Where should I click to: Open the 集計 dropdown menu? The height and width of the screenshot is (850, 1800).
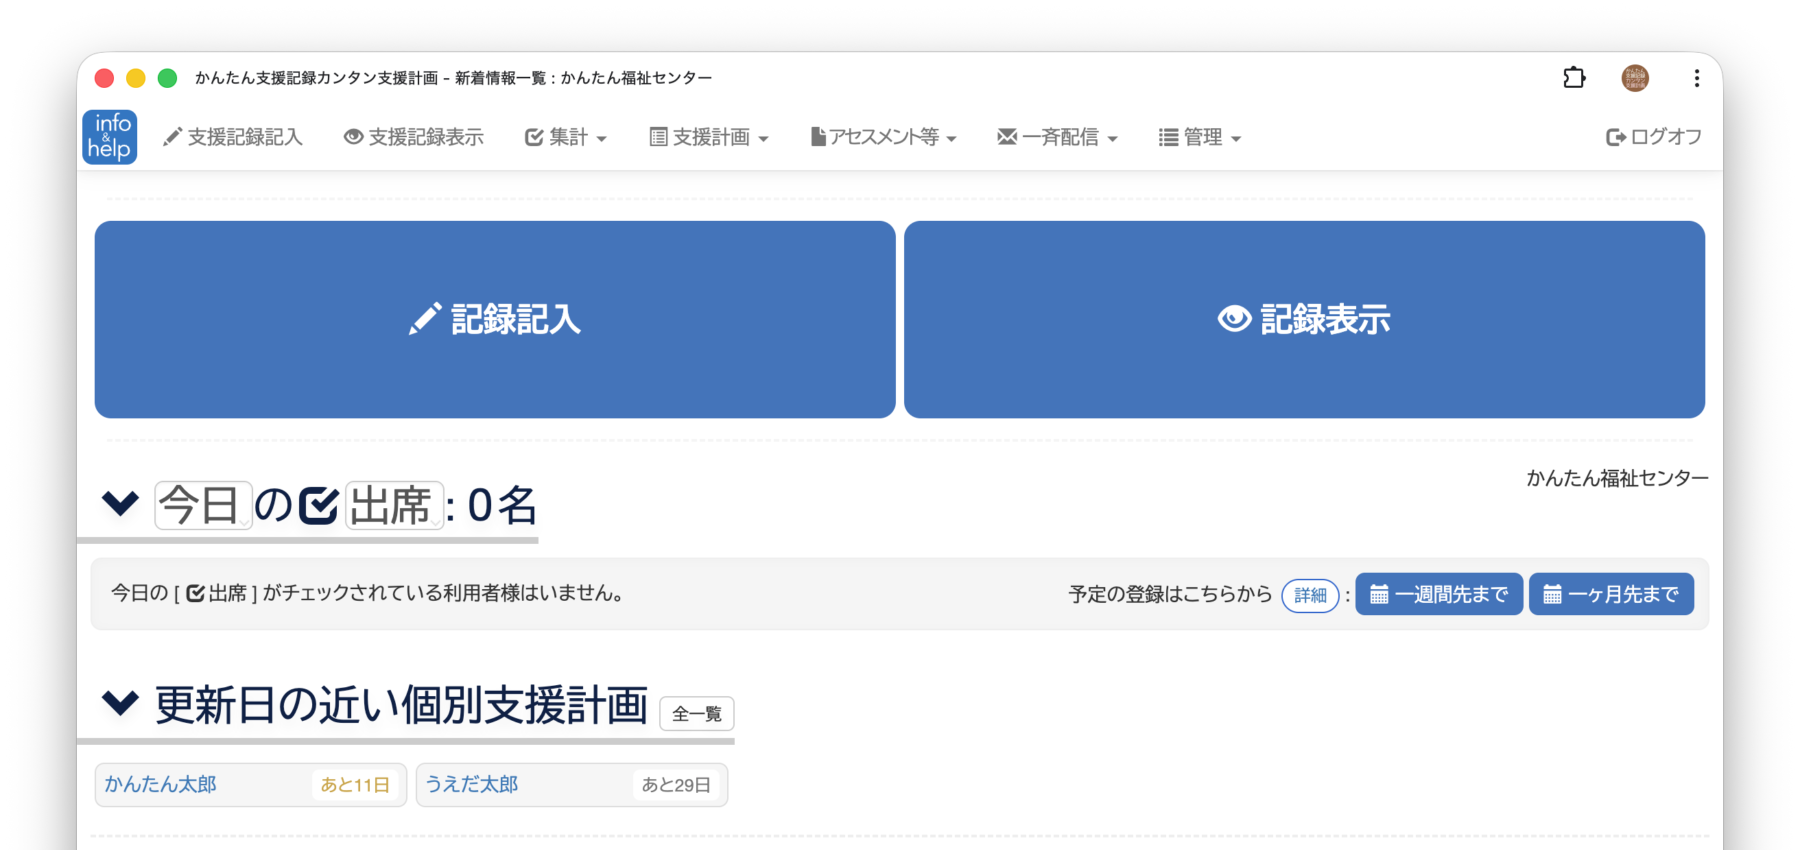click(566, 137)
